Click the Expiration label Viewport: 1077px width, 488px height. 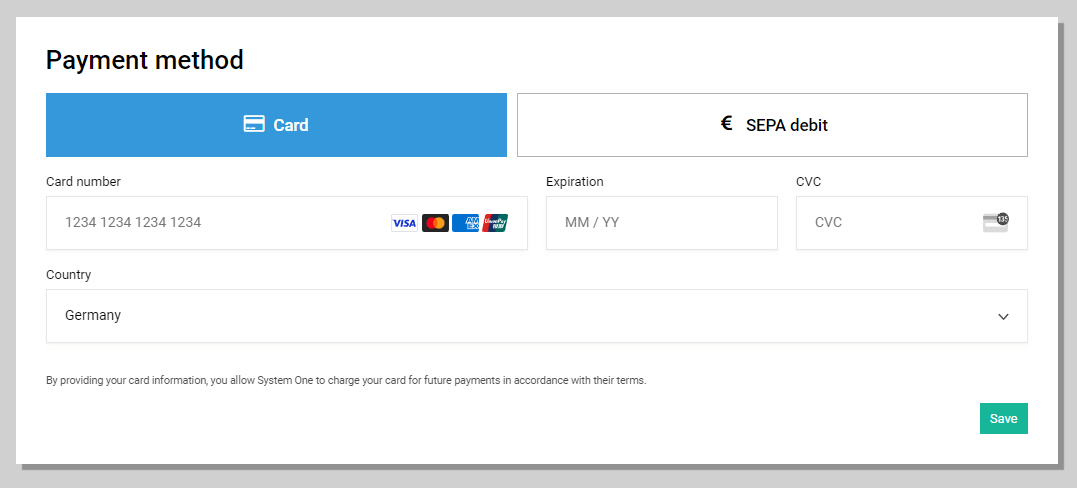click(575, 181)
